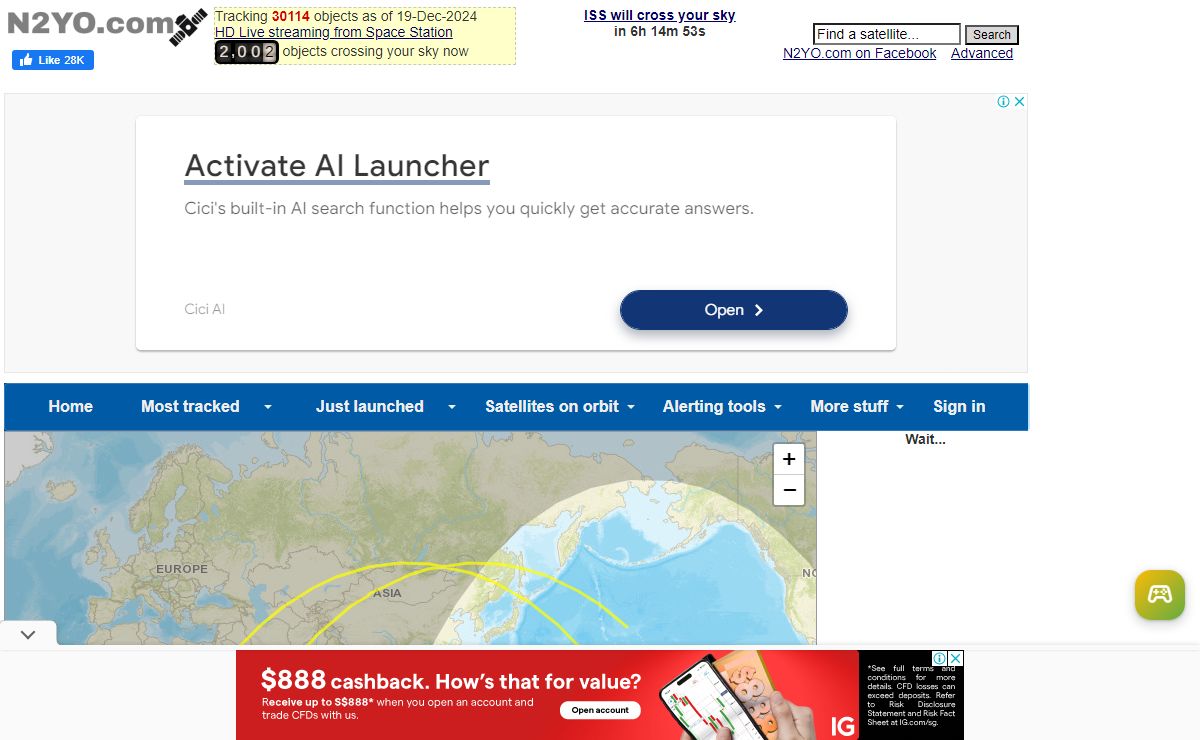Click the Wait... text beside the map
The width and height of the screenshot is (1200, 740).
tap(925, 439)
